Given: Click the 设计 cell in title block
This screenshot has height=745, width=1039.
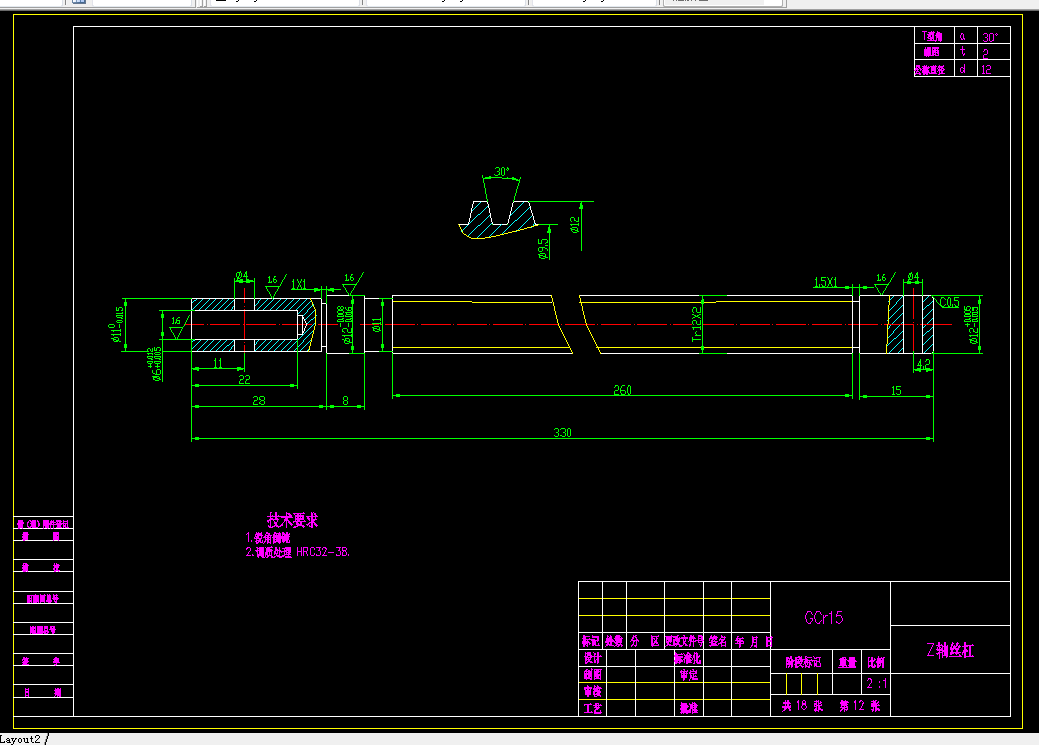Looking at the screenshot, I should (x=592, y=658).
